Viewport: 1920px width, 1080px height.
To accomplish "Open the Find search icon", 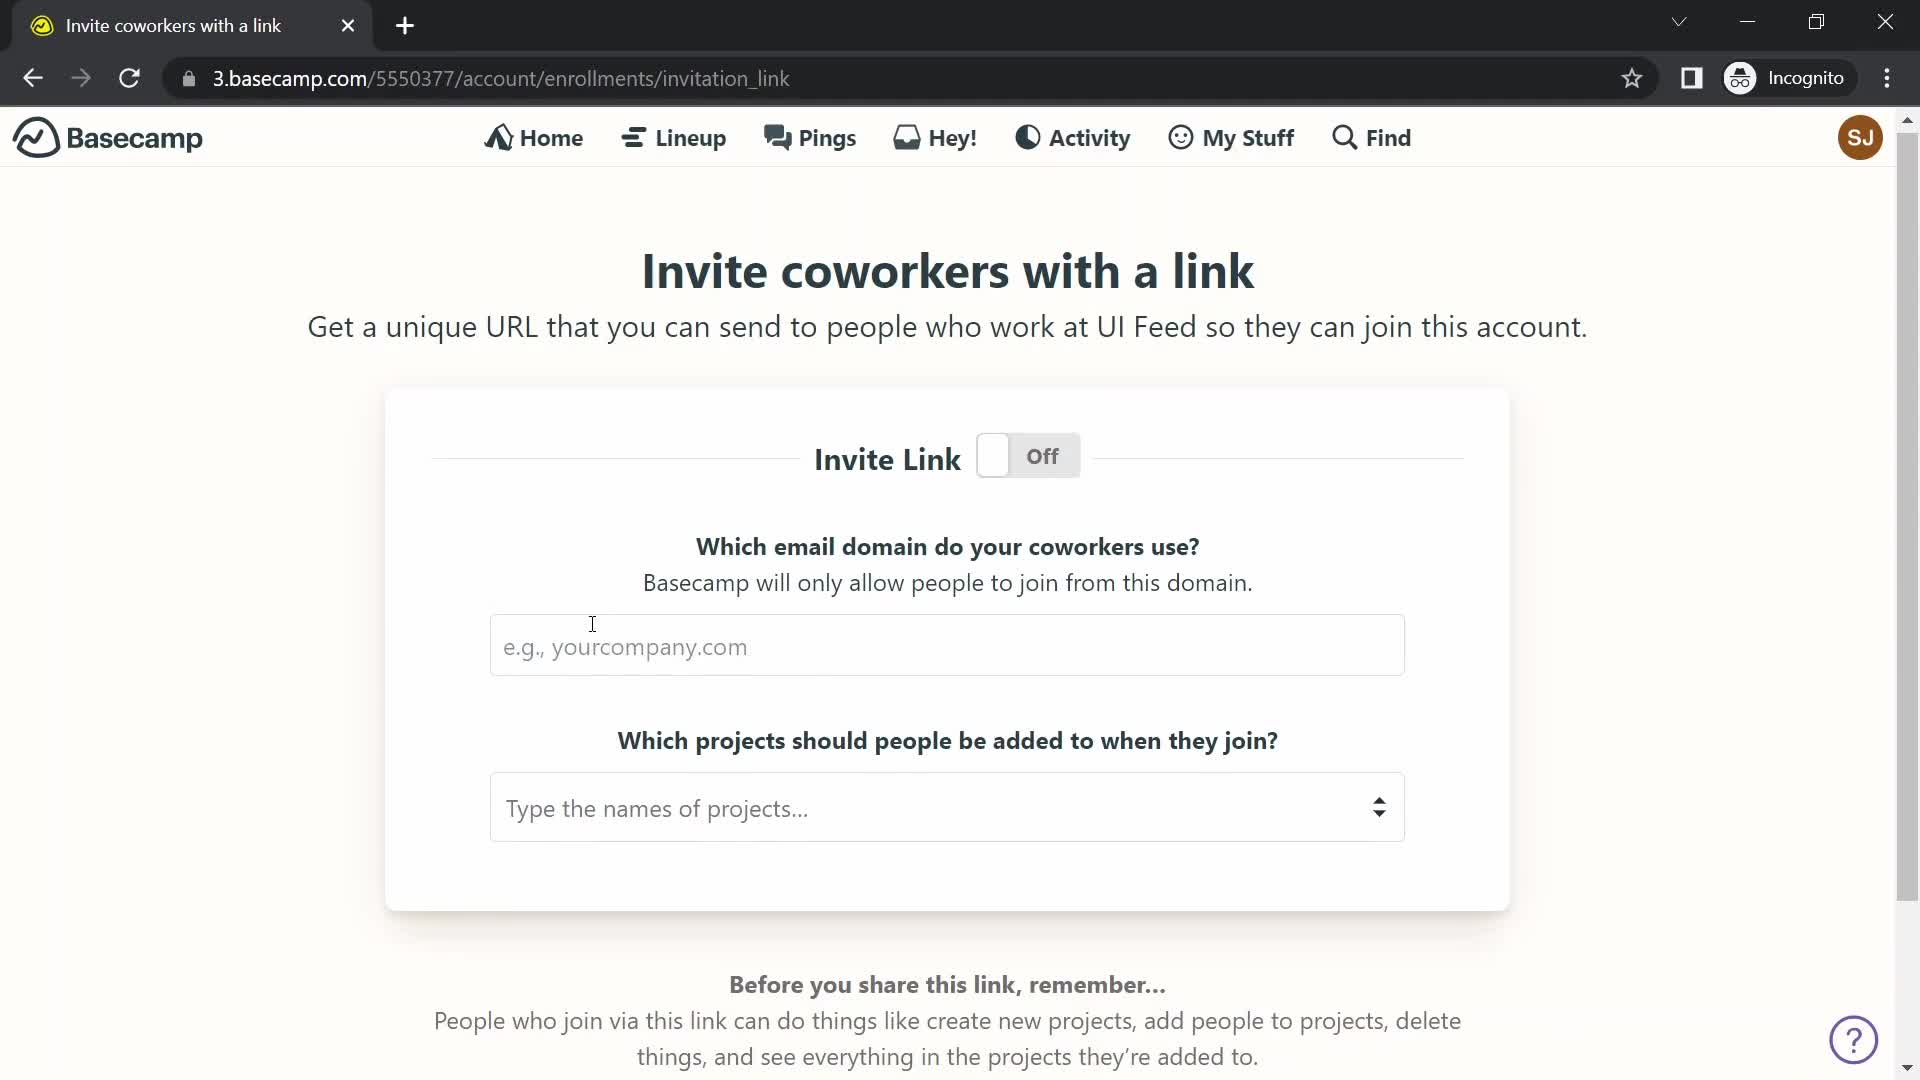I will 1371,137.
